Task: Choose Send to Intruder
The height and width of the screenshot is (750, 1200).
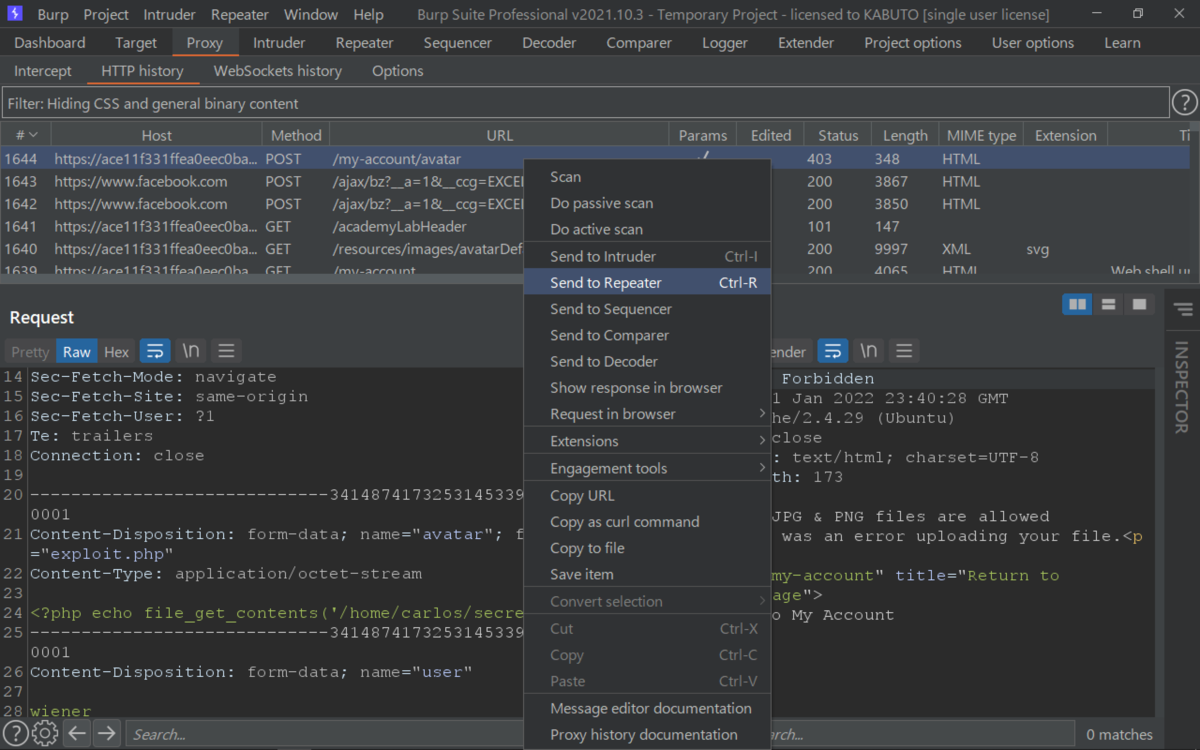Action: click(647, 256)
